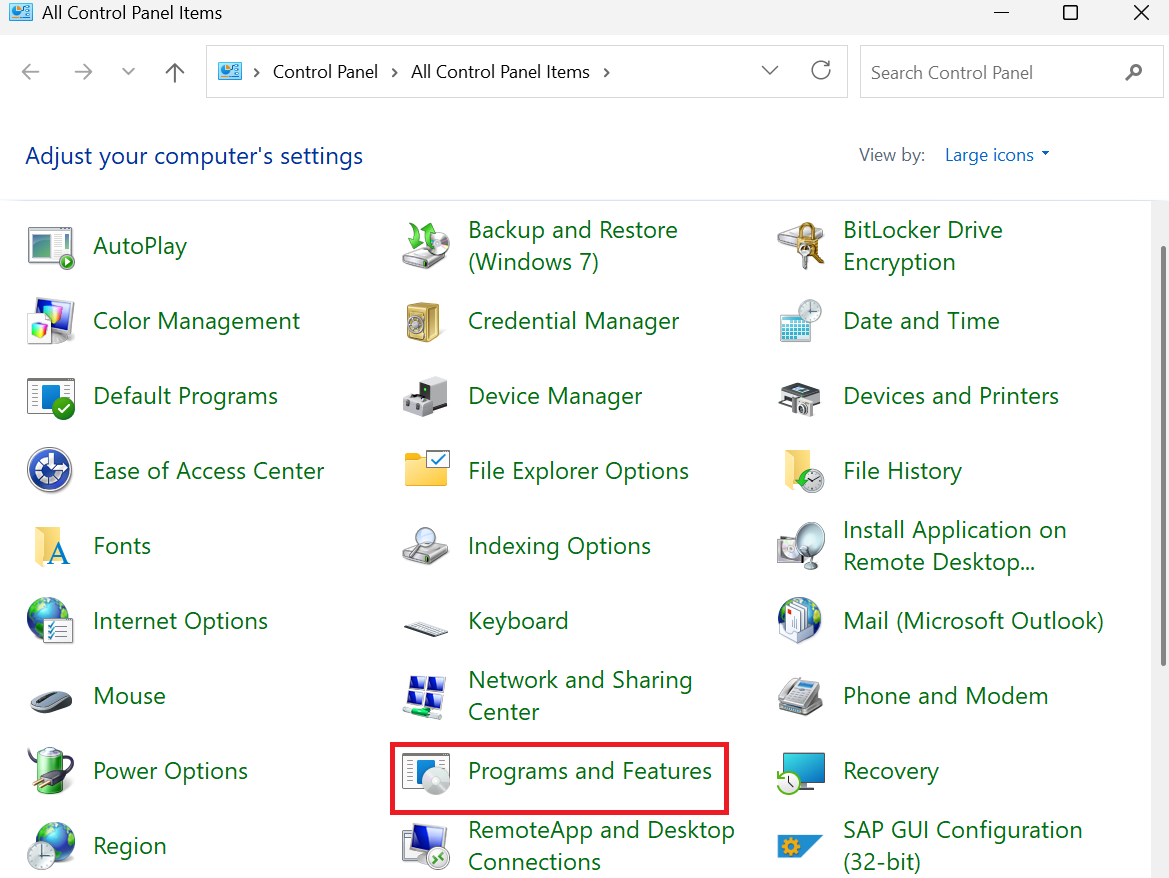Open the Keyboard icon
The width and height of the screenshot is (1169, 878).
pos(426,628)
